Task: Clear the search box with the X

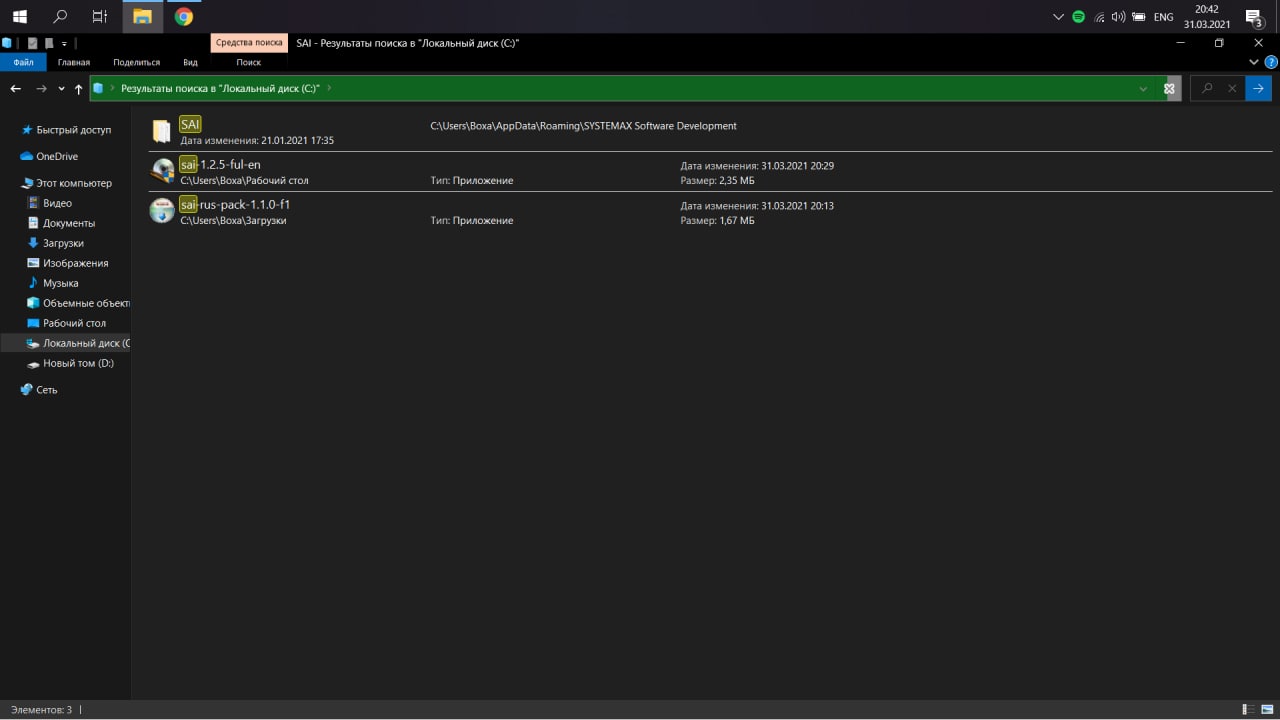Action: tap(1232, 89)
